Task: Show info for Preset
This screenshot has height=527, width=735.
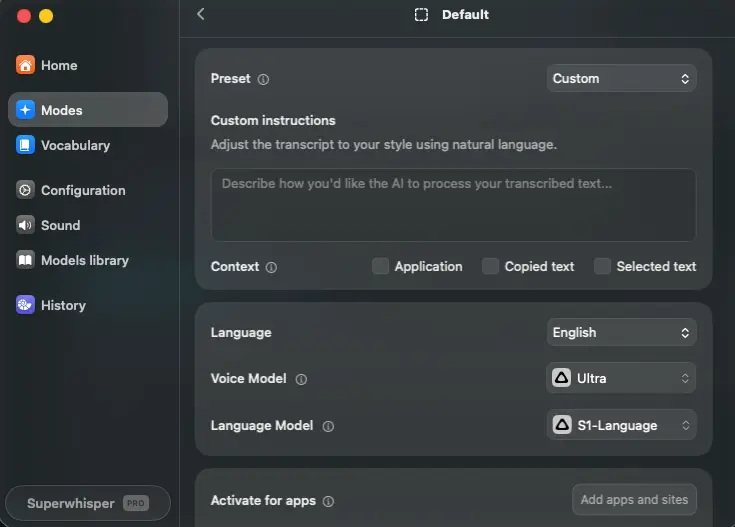Action: (x=263, y=79)
